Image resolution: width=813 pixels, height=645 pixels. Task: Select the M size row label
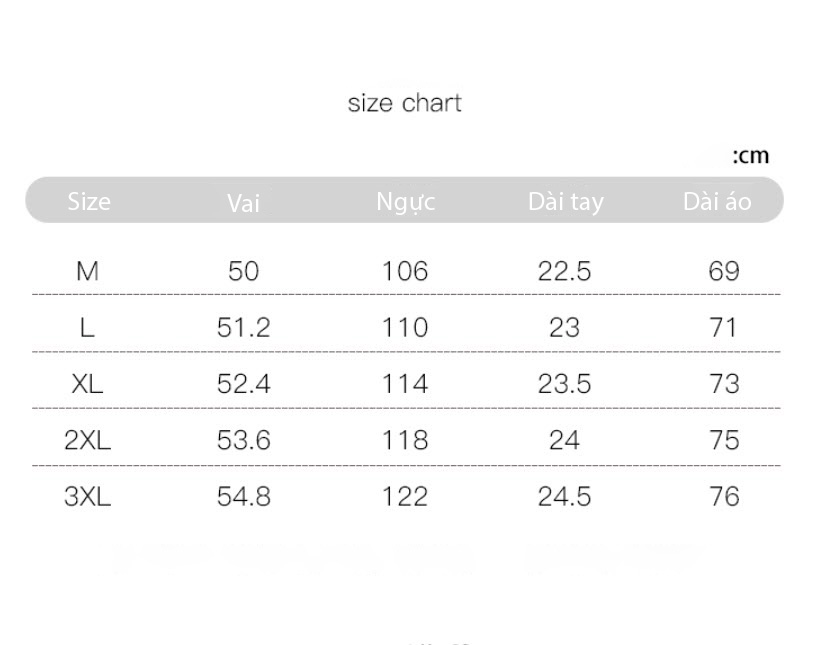(x=87, y=271)
